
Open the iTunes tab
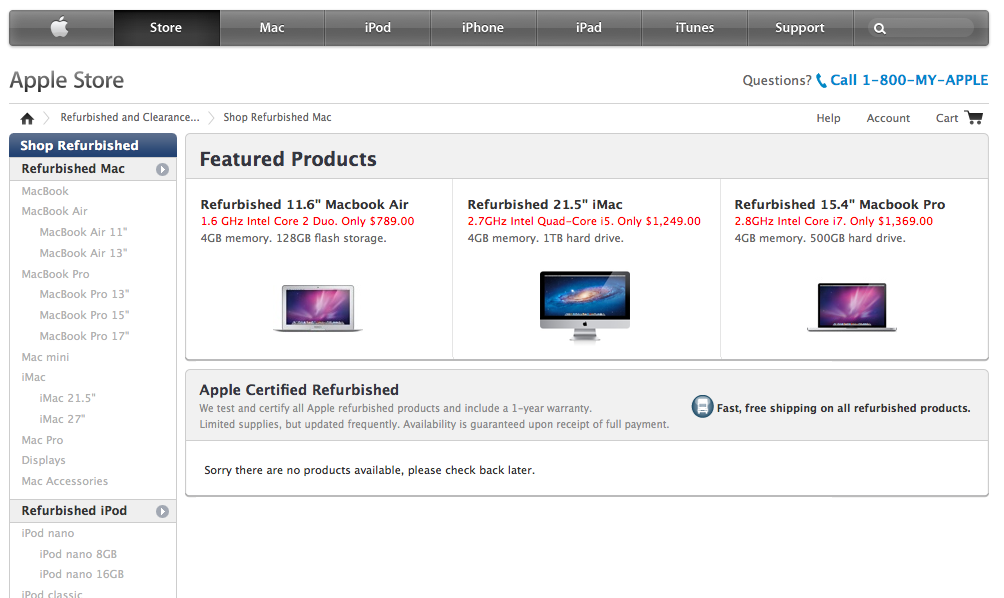(695, 28)
